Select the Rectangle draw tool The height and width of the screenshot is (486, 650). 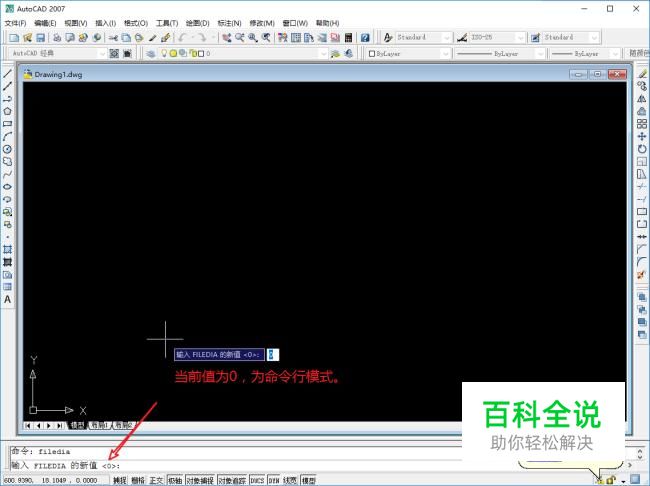pos(7,124)
